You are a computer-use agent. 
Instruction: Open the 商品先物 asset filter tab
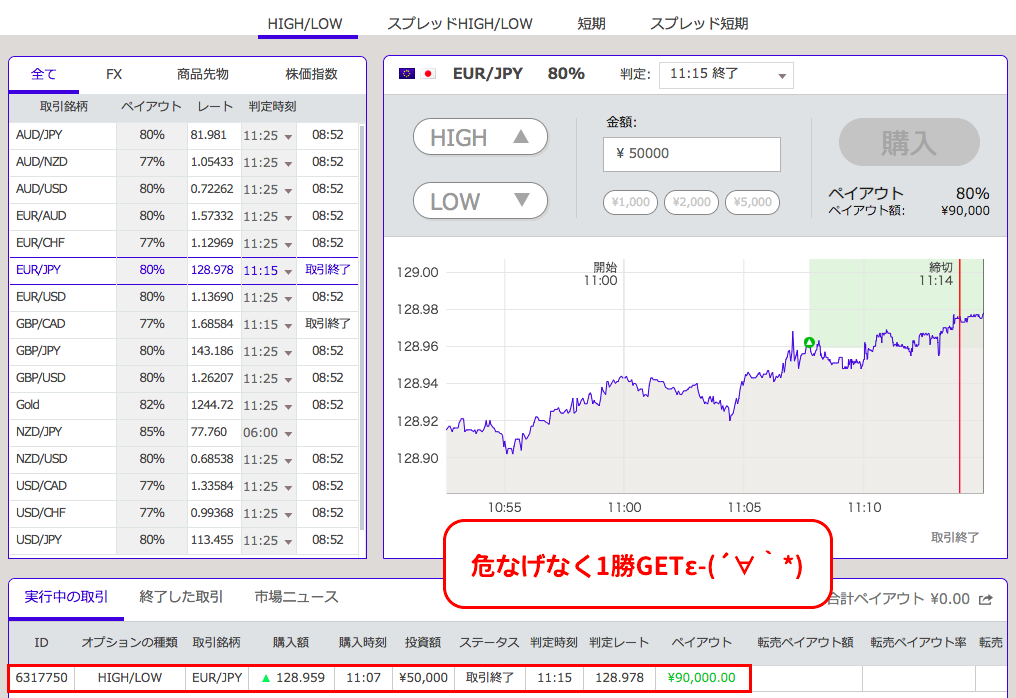click(203, 74)
